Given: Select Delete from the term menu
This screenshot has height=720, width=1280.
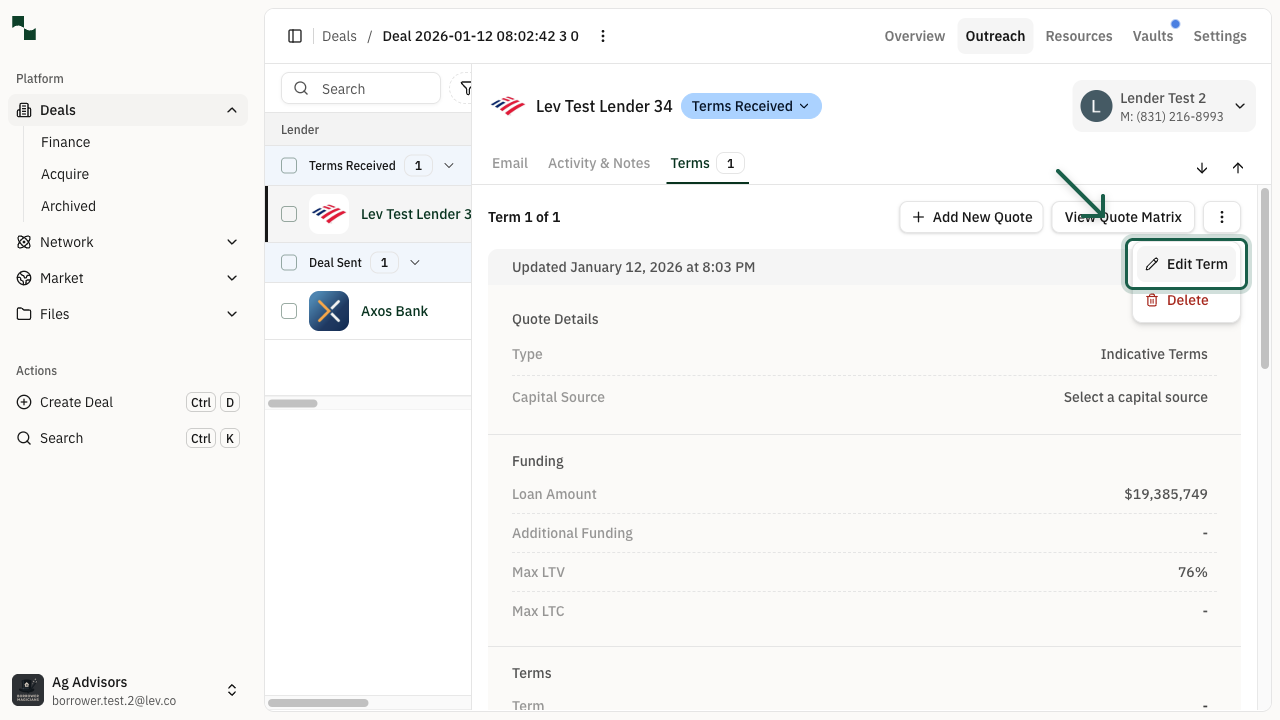Looking at the screenshot, I should [1186, 300].
